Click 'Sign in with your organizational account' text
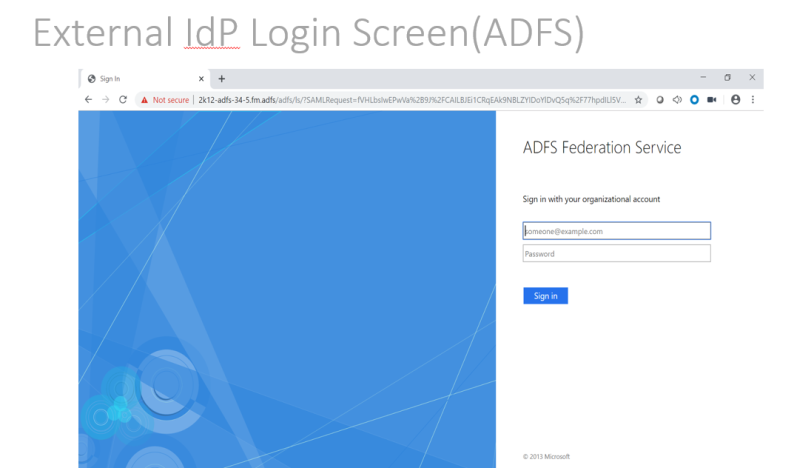This screenshot has width=794, height=468. [x=591, y=199]
